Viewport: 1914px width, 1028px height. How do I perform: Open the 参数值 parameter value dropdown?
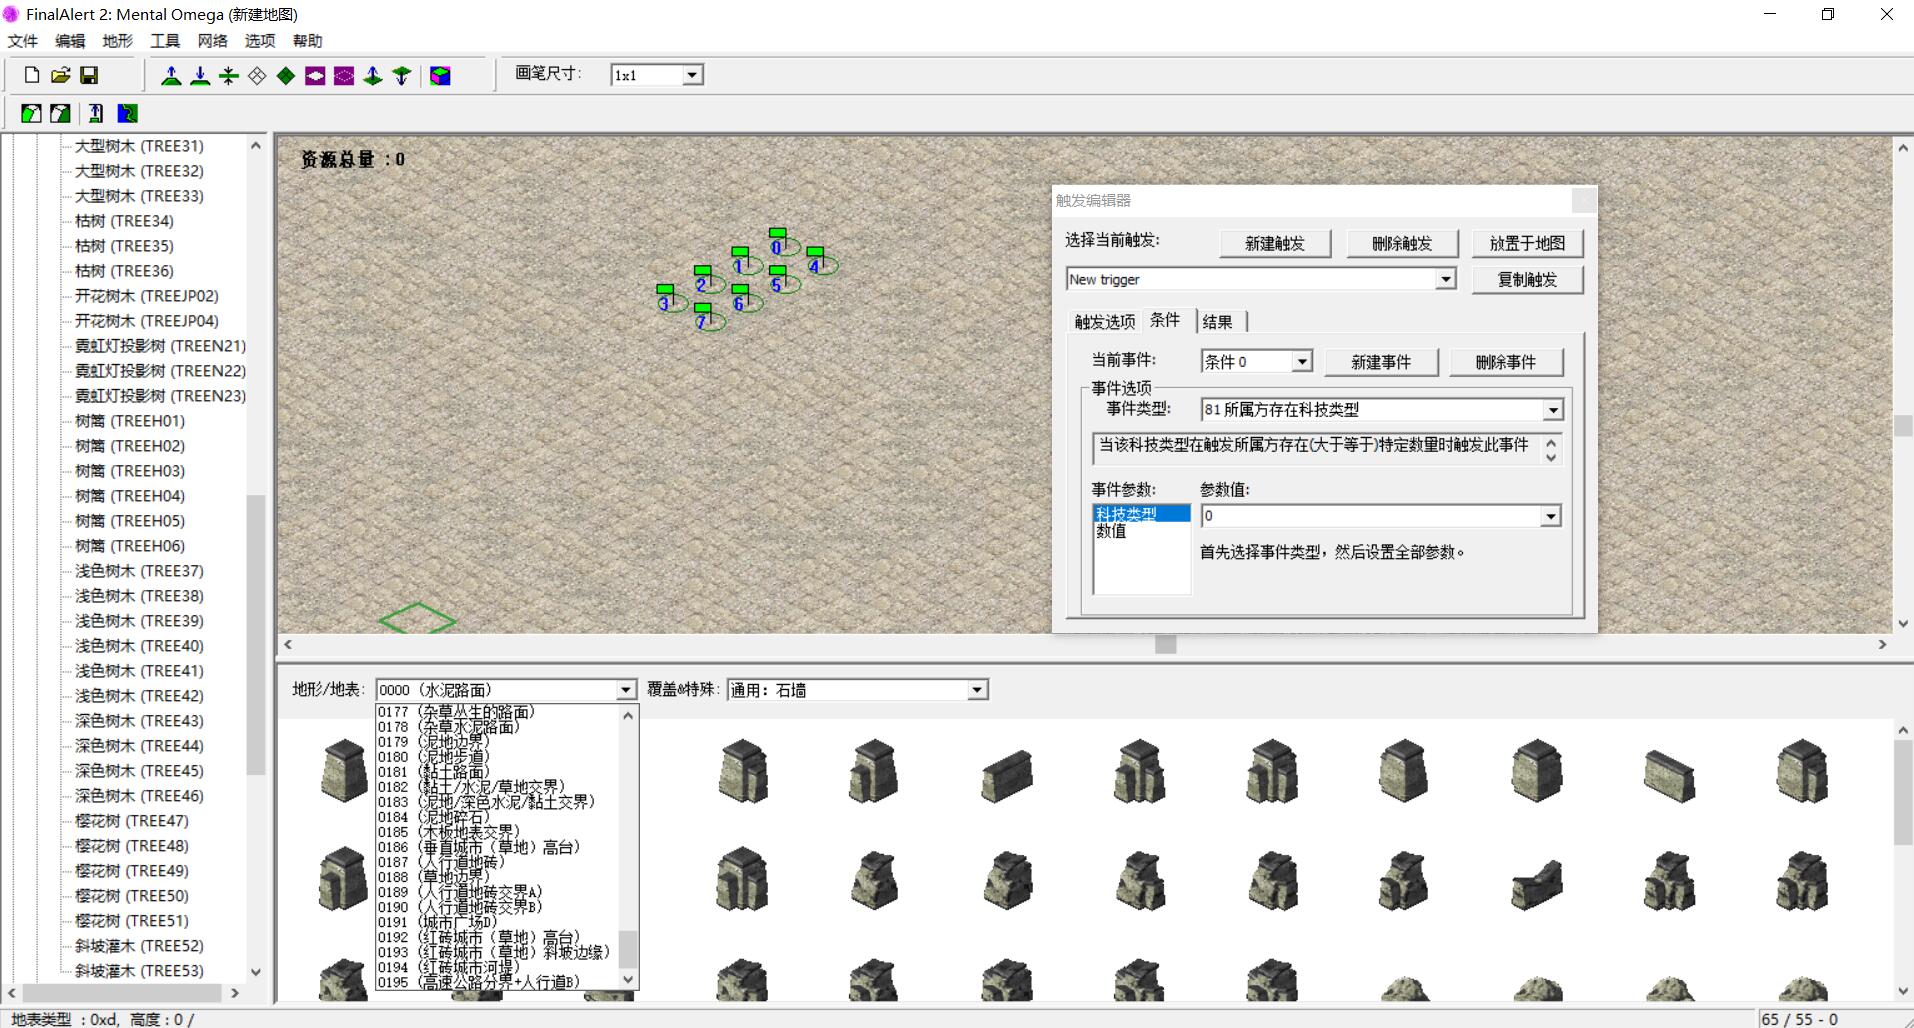[1550, 516]
